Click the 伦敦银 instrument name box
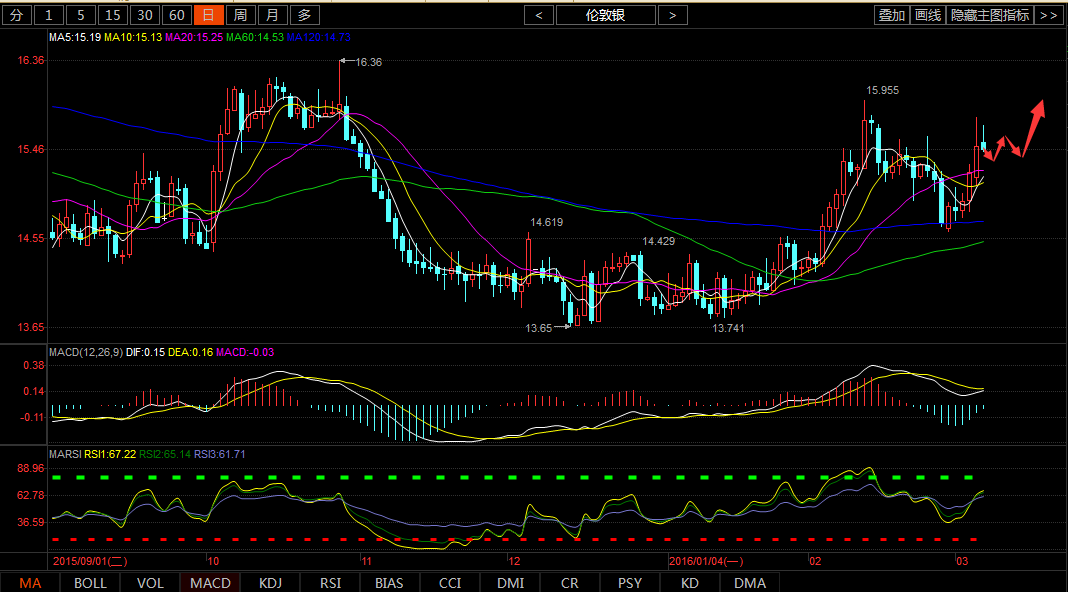Viewport: 1068px width, 592px height. pos(606,15)
